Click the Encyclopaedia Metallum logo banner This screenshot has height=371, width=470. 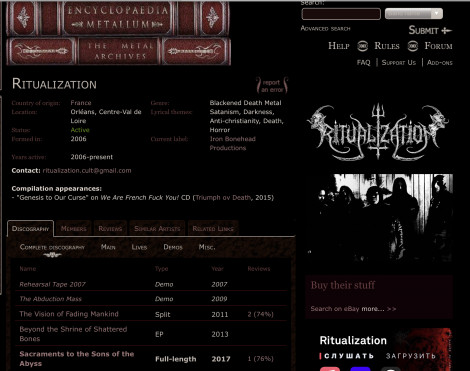pyautogui.click(x=118, y=33)
